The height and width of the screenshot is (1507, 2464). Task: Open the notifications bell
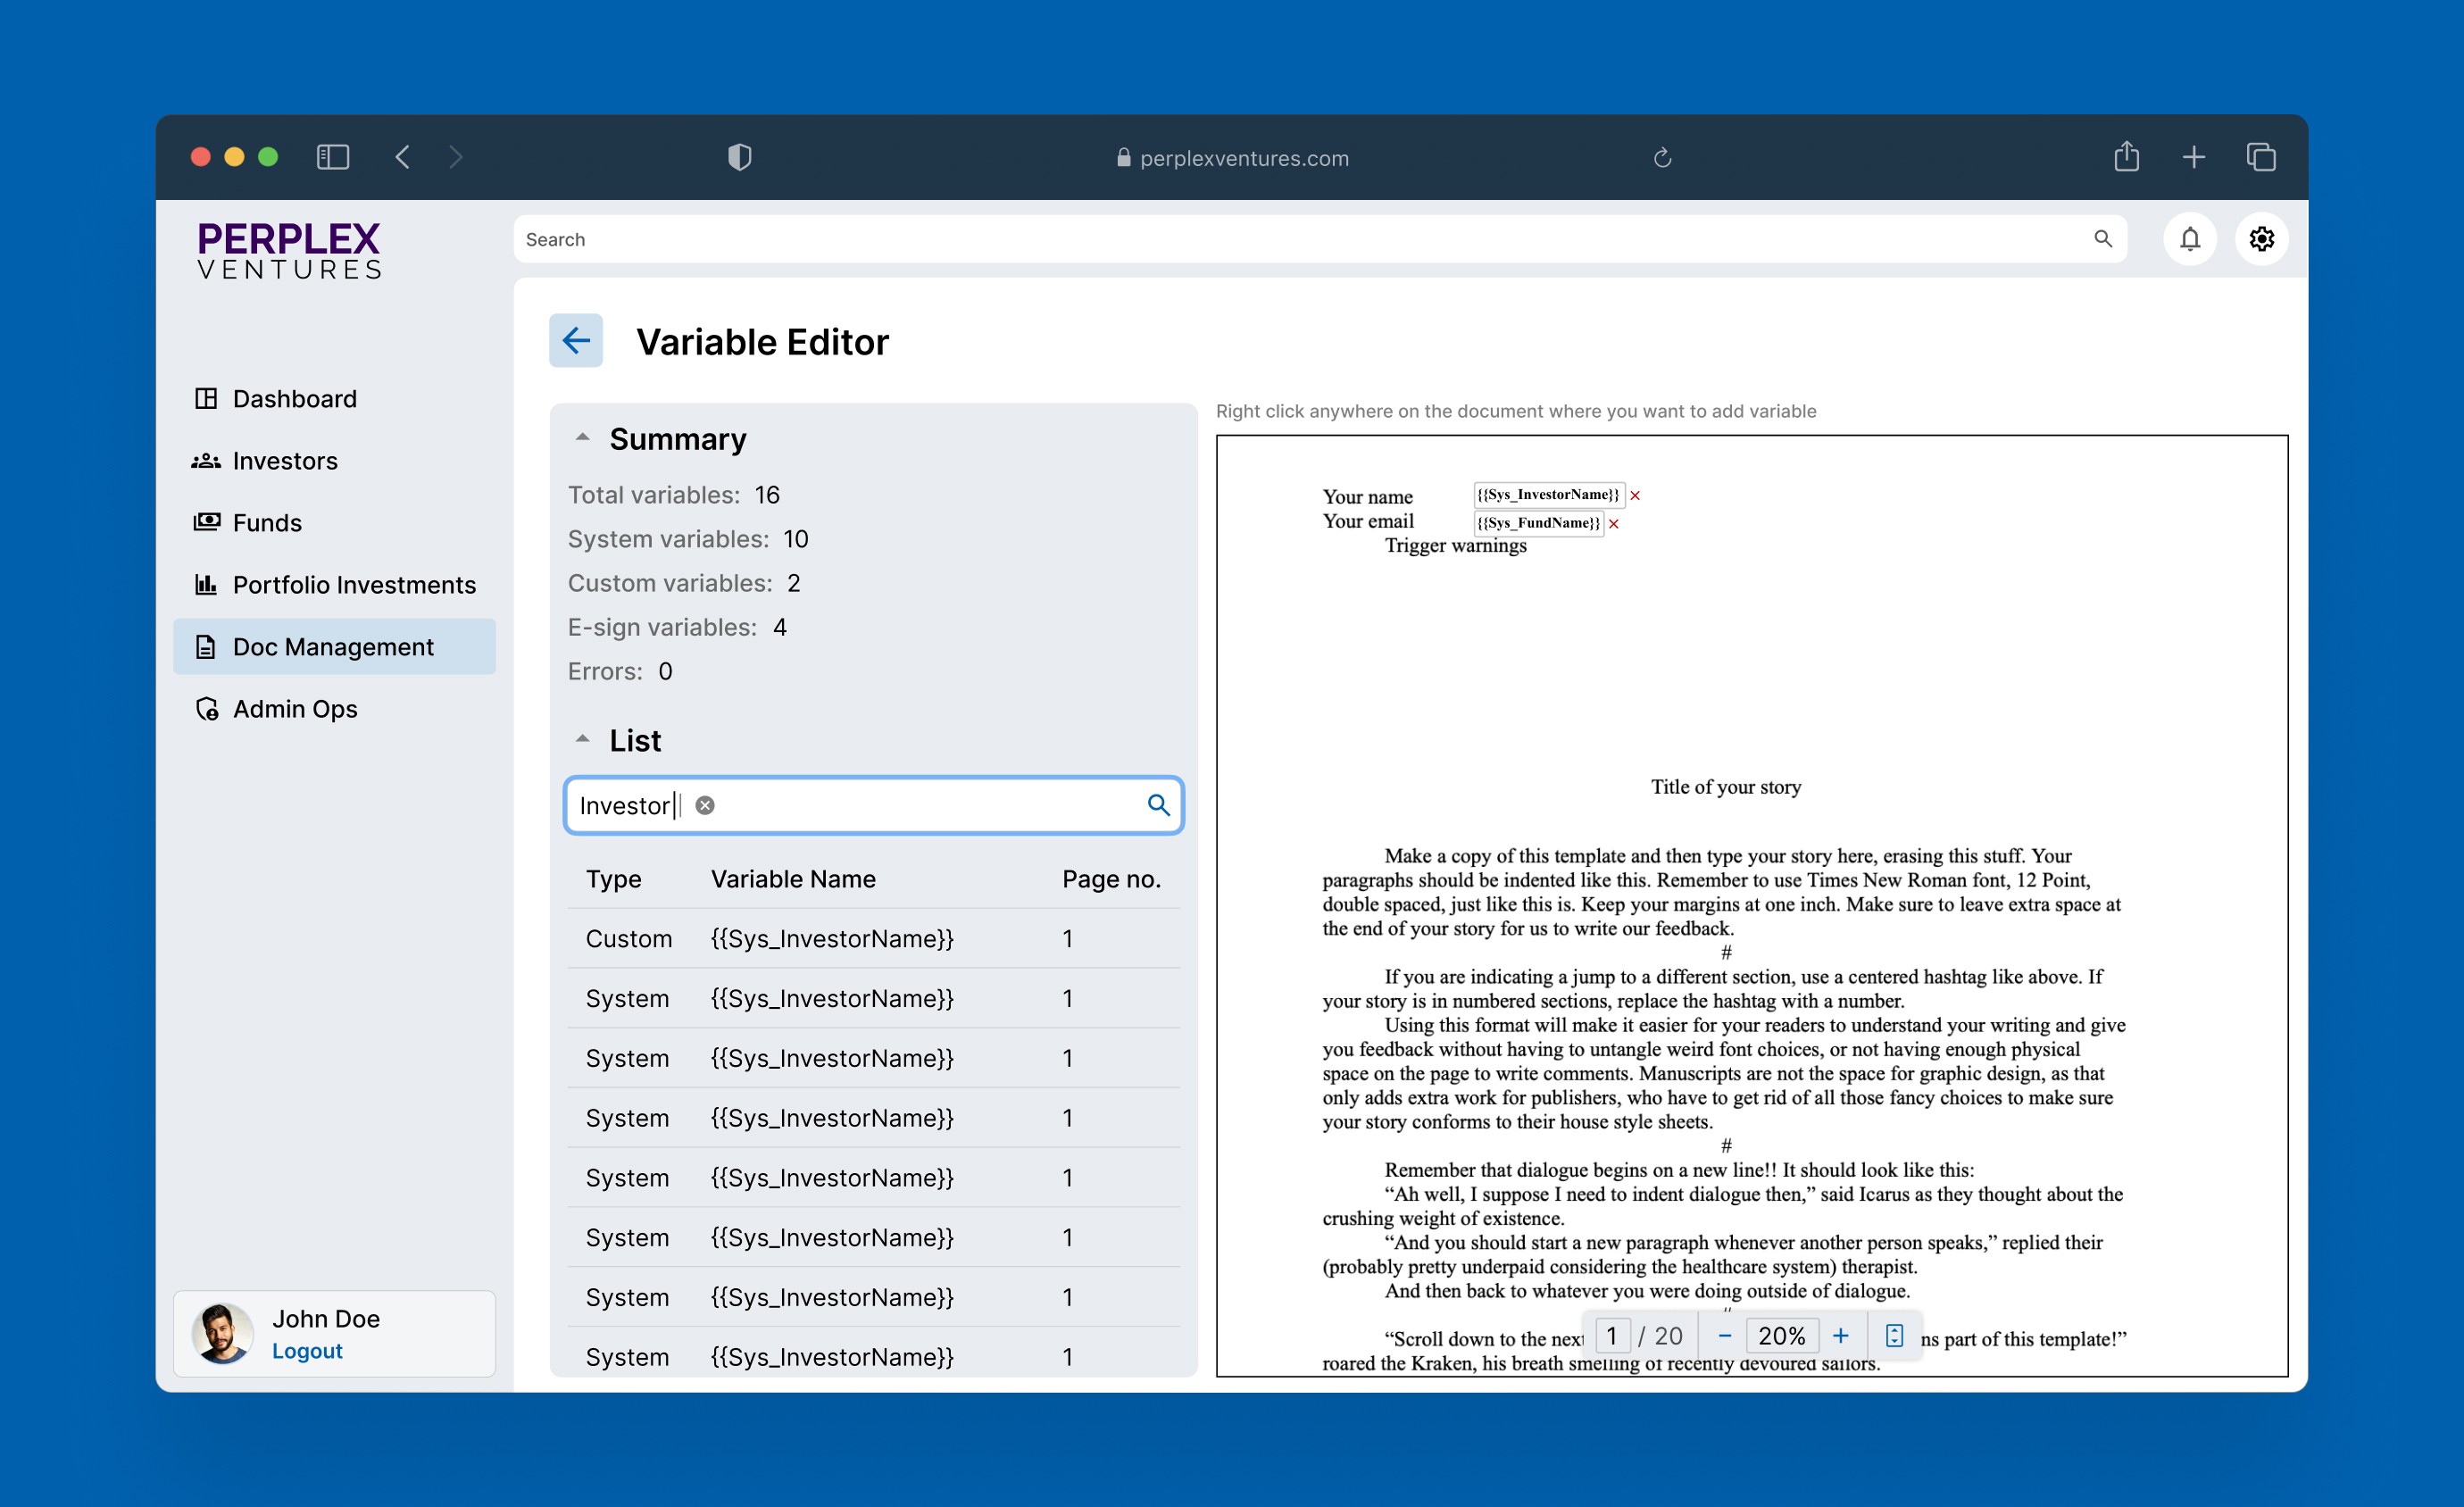coord(2189,239)
